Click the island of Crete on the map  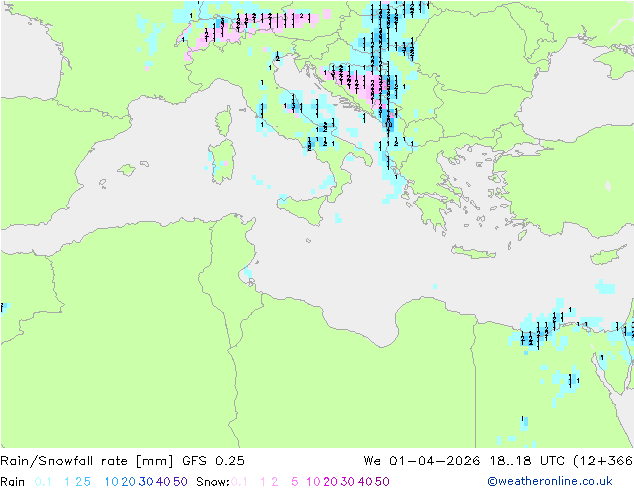(x=473, y=252)
